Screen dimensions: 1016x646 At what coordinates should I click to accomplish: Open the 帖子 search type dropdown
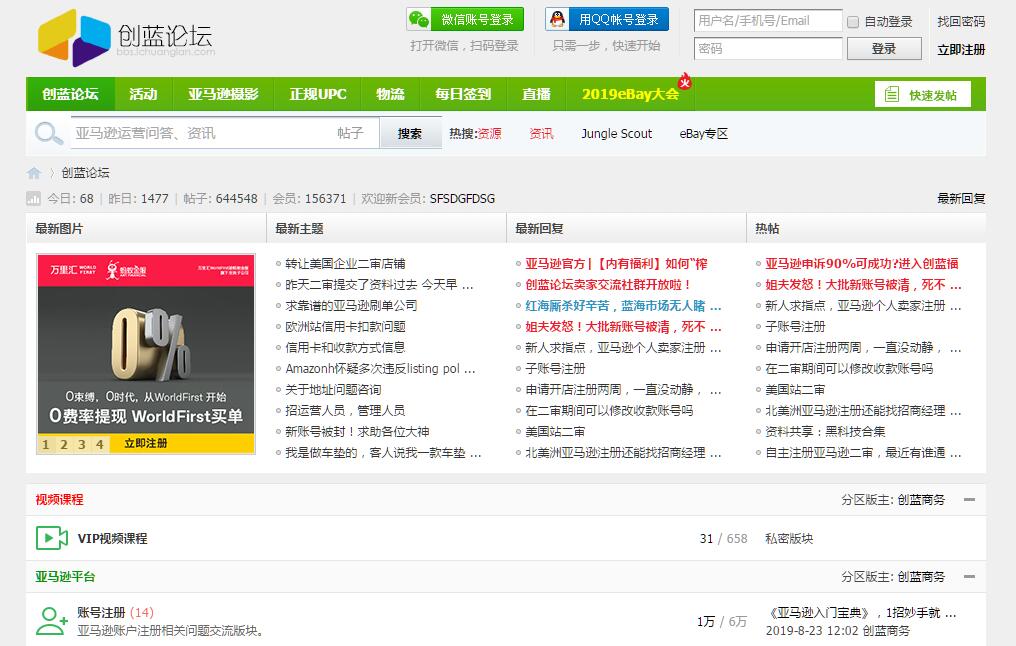click(x=350, y=133)
